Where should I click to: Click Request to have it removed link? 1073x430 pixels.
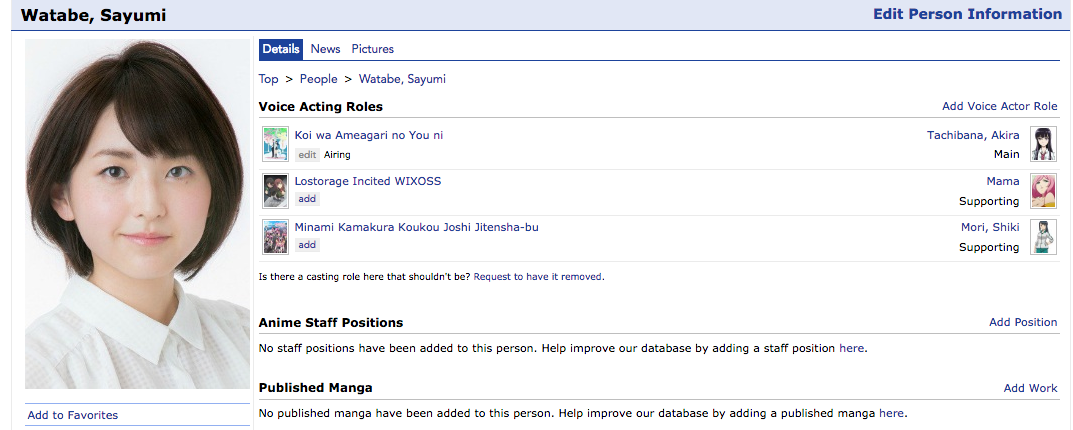(x=538, y=276)
